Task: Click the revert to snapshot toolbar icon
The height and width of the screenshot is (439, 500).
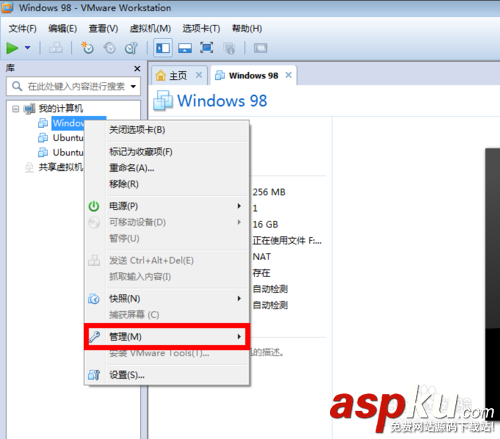Action: click(109, 48)
